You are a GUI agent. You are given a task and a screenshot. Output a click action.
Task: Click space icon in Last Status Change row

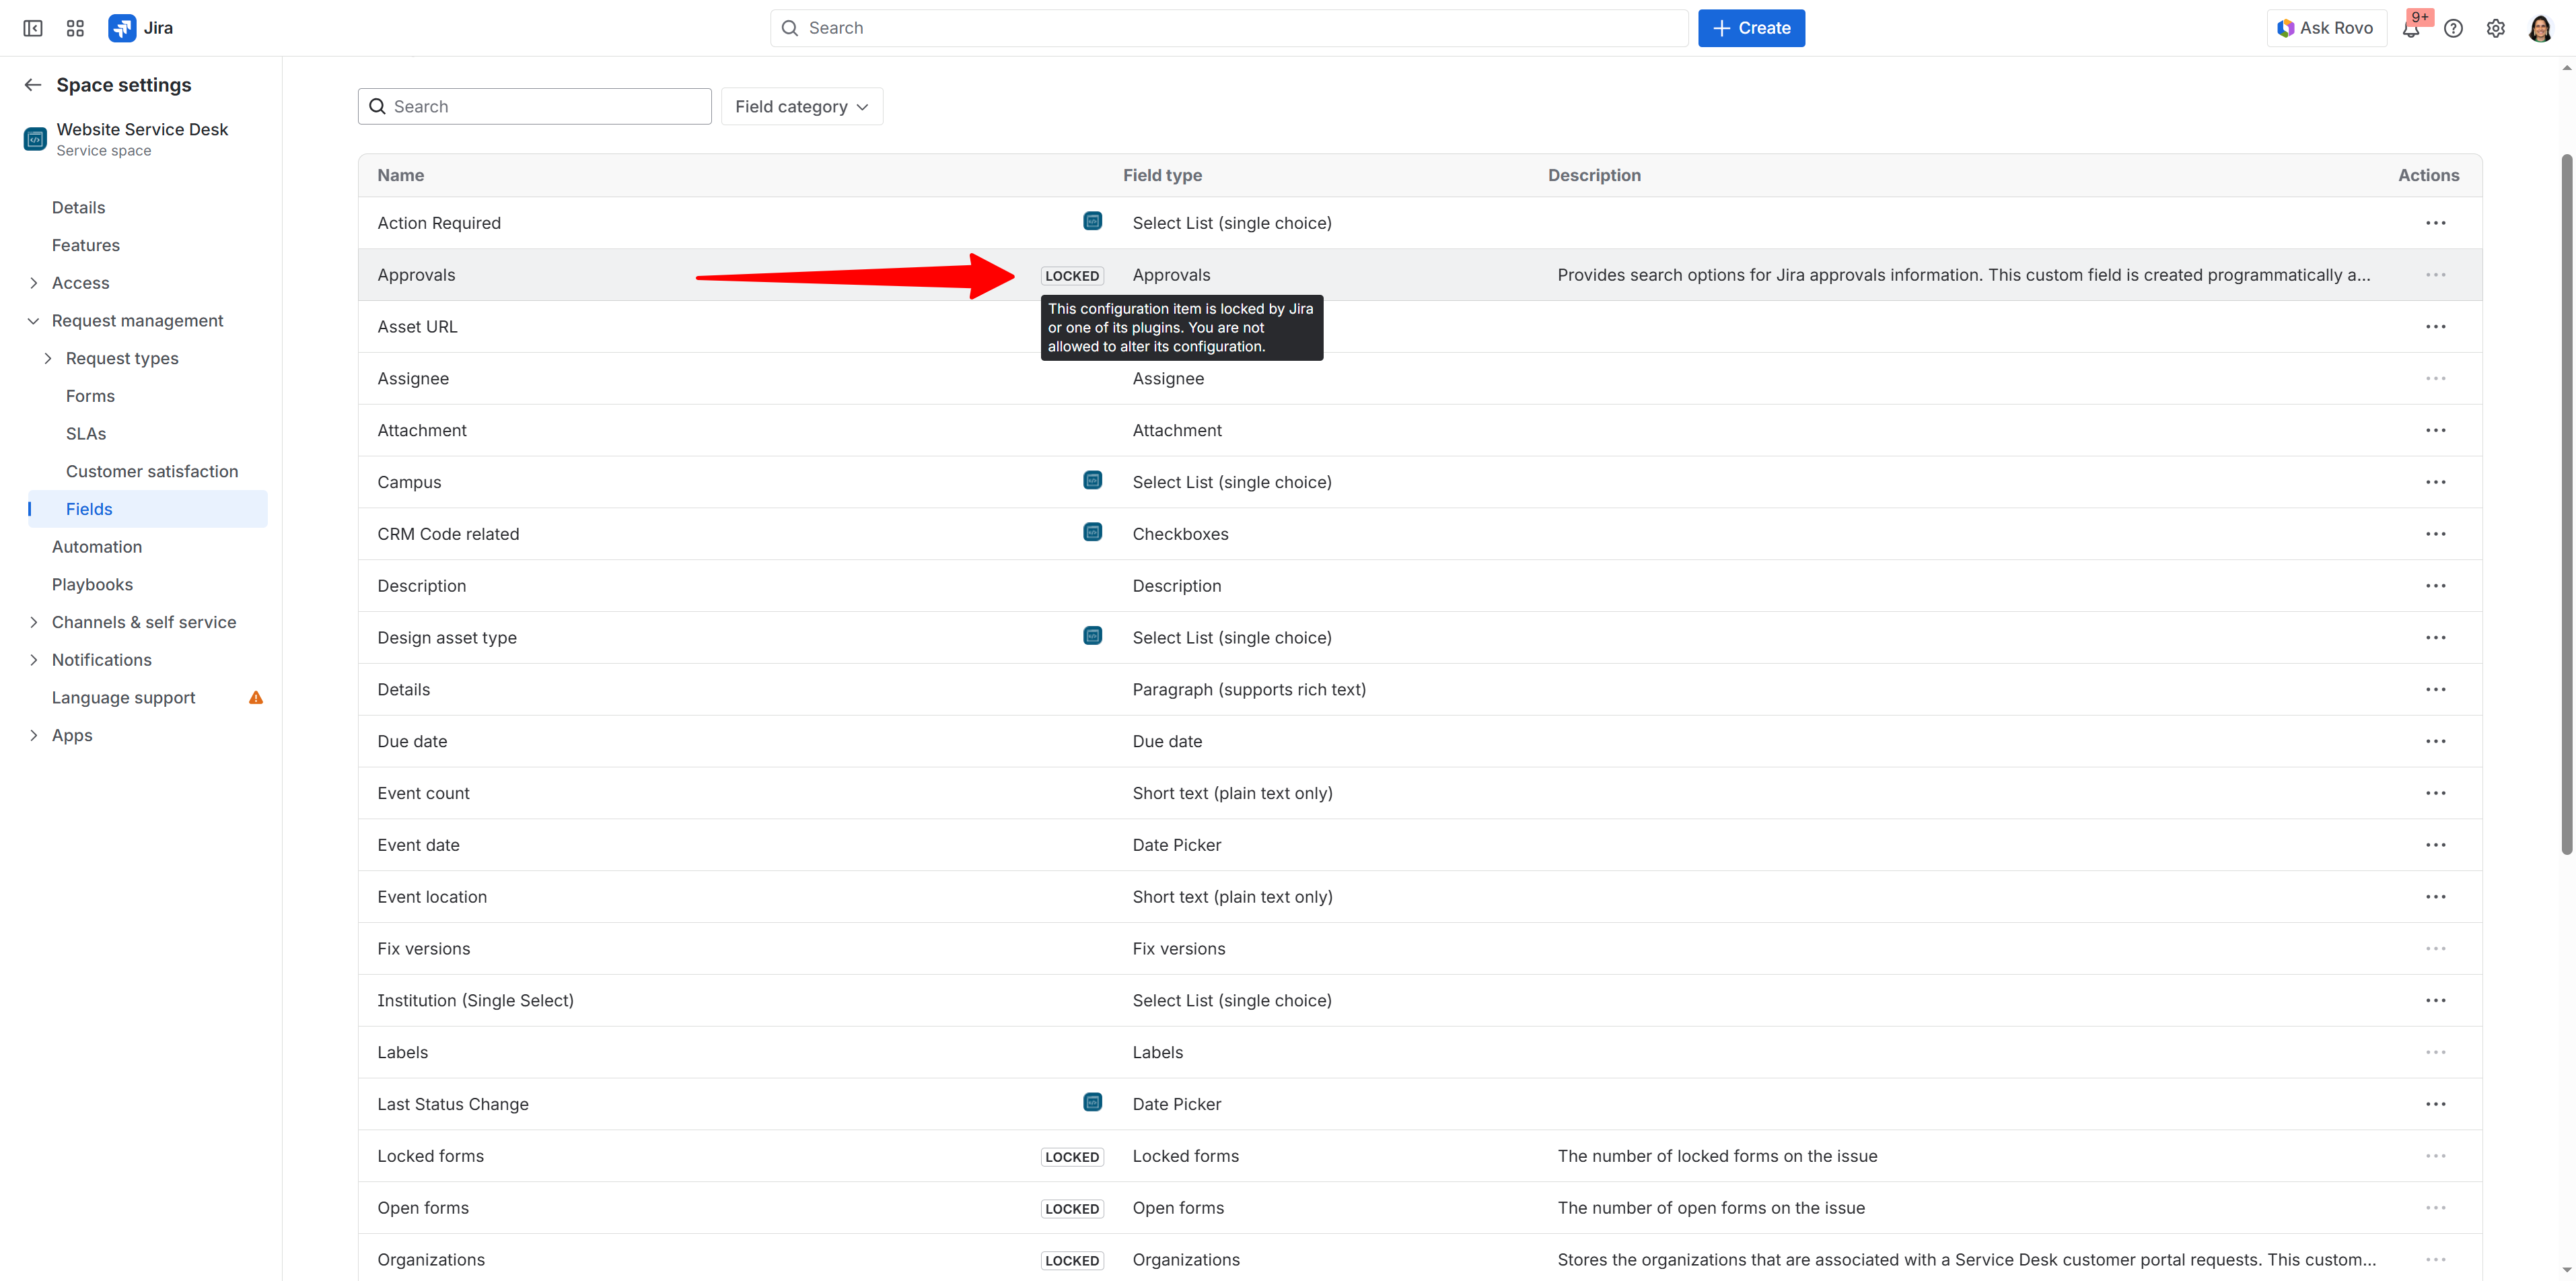pyautogui.click(x=1093, y=1102)
